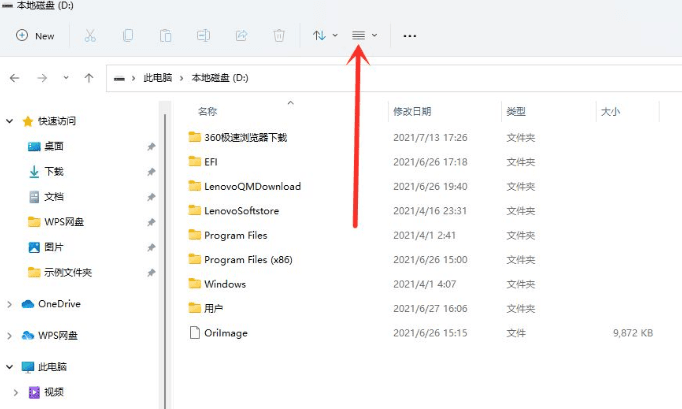This screenshot has width=682, height=409.
Task: Click the 2021/6/27 16:06 date cell
Action: (x=430, y=308)
